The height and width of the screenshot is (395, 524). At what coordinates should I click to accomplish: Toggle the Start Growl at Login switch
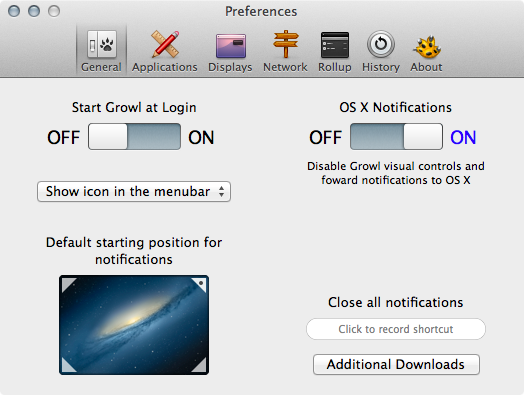click(134, 136)
